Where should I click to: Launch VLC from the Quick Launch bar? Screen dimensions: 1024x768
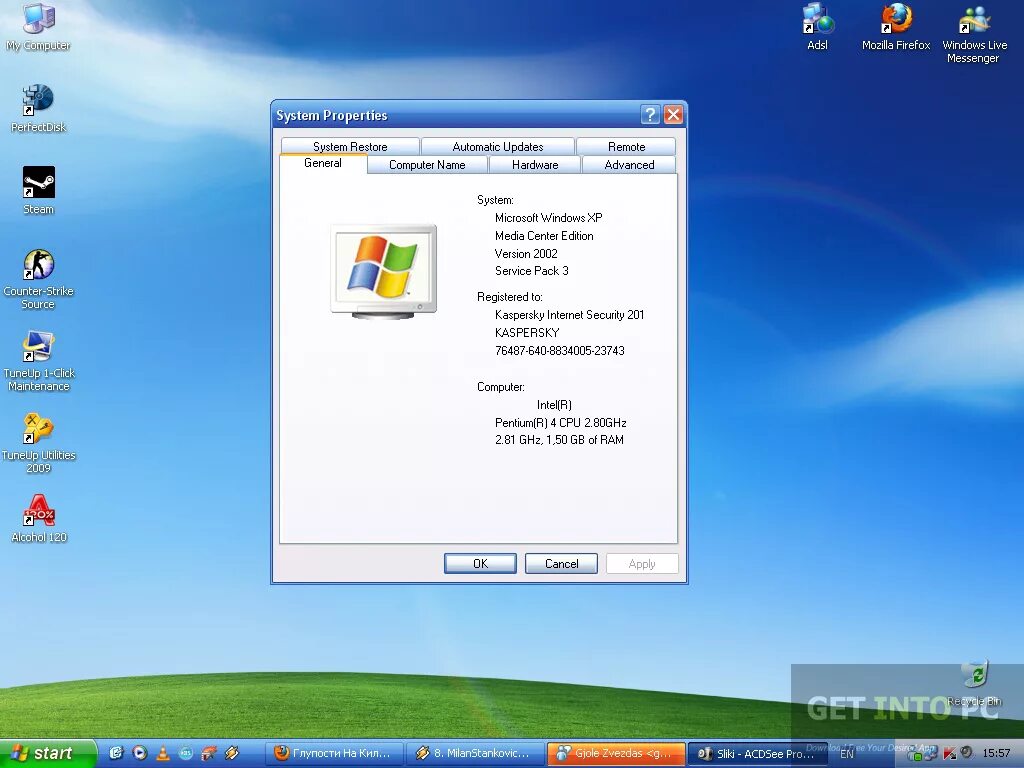[x=163, y=753]
